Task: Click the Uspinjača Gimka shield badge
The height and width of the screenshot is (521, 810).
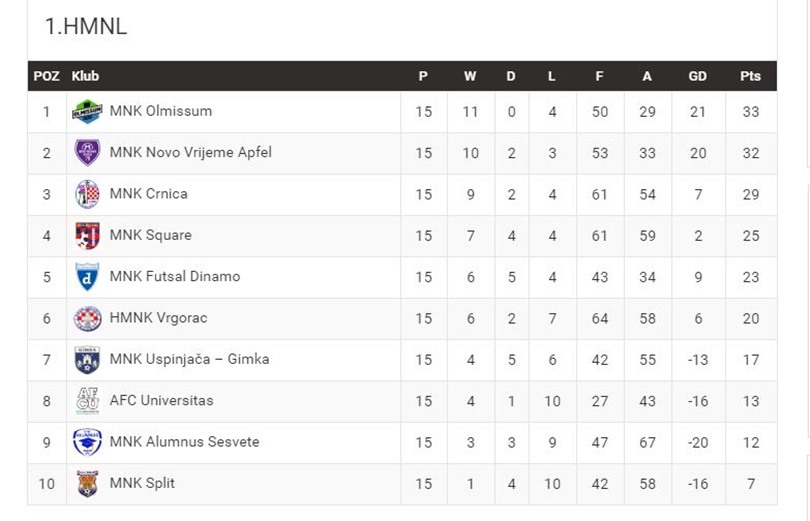Action: (87, 360)
